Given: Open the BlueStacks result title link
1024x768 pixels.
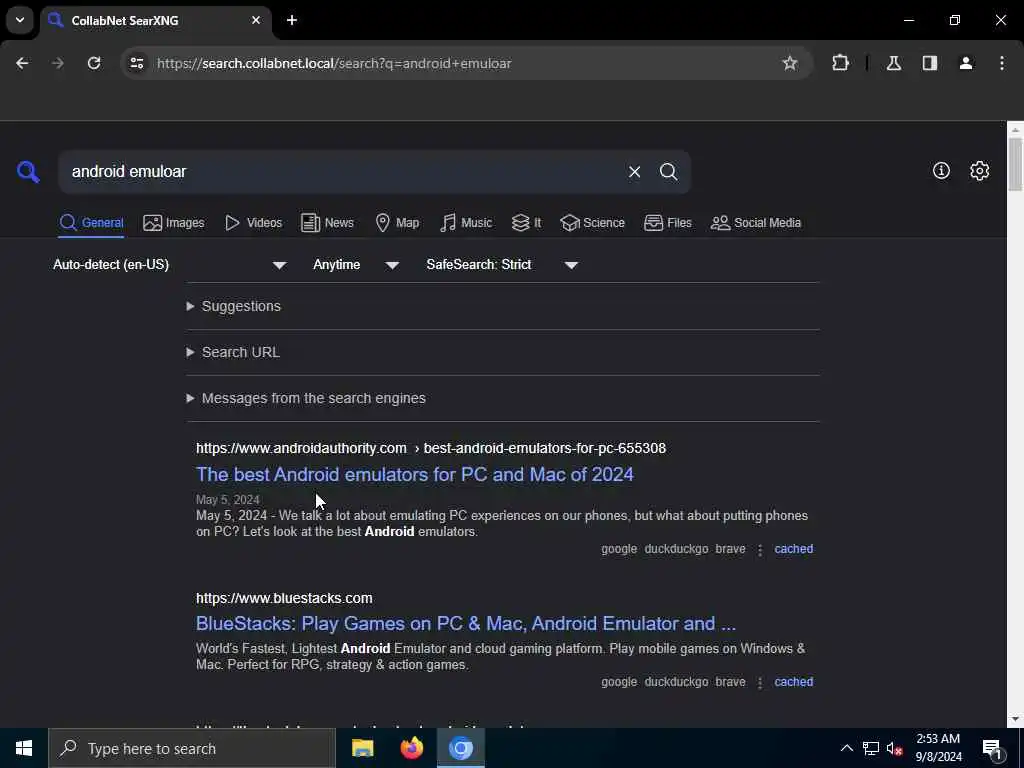Looking at the screenshot, I should point(466,623).
